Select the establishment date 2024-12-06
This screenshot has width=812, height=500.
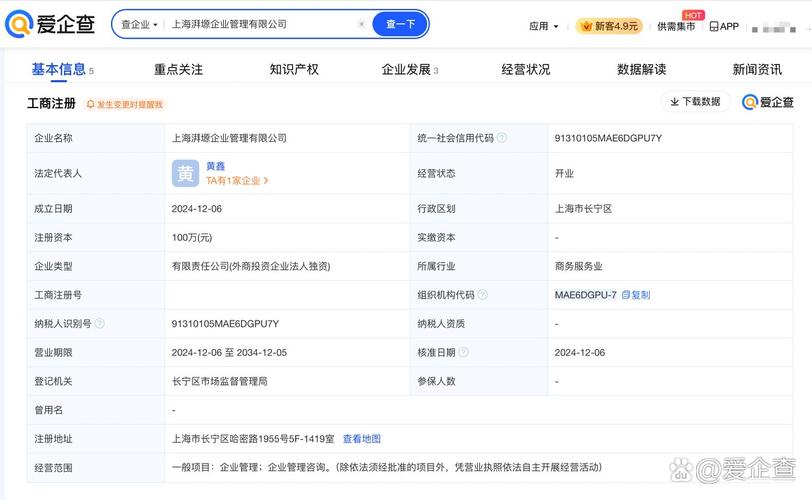(197, 209)
